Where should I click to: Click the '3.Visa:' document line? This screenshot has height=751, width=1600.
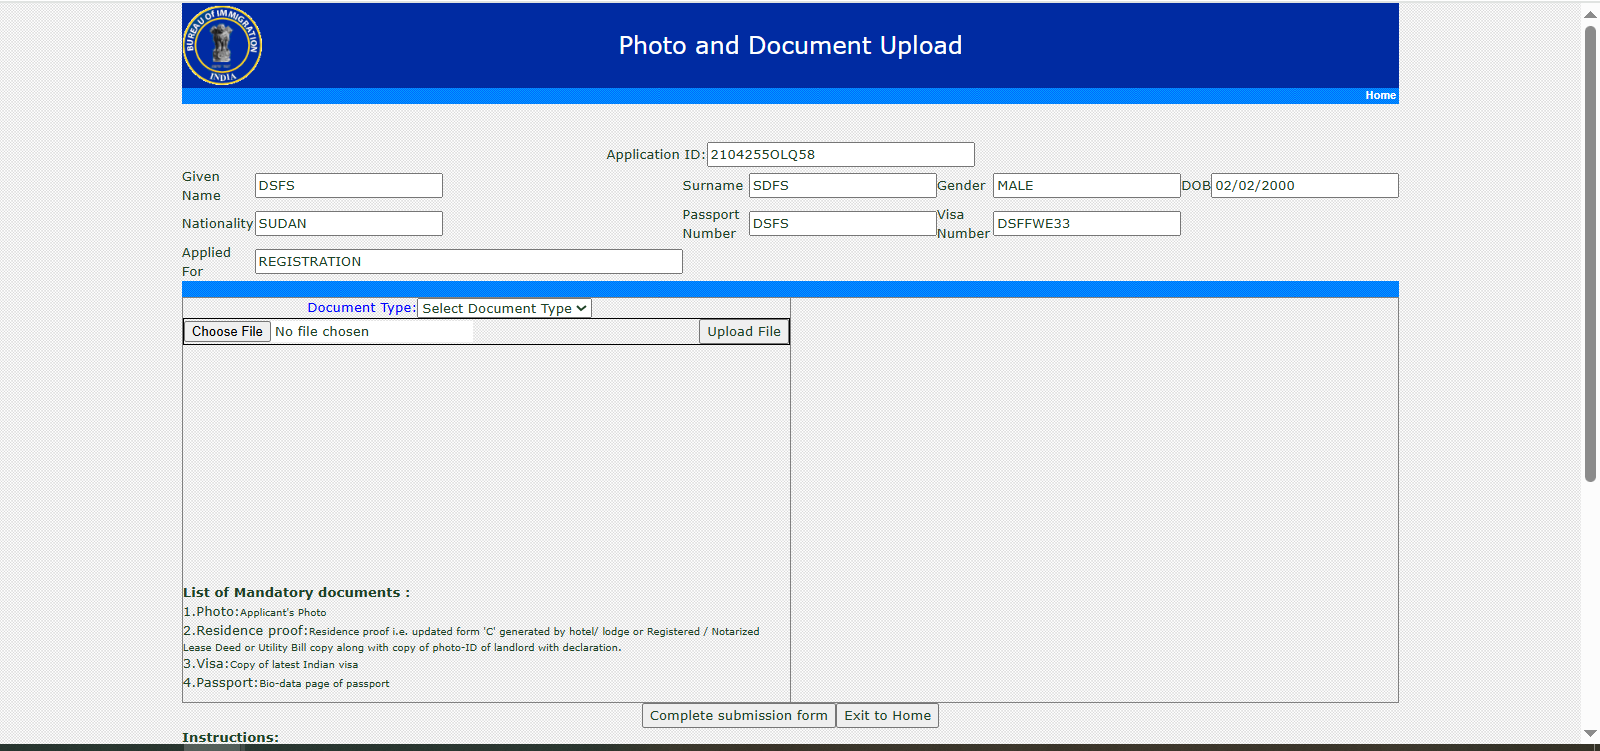click(270, 664)
